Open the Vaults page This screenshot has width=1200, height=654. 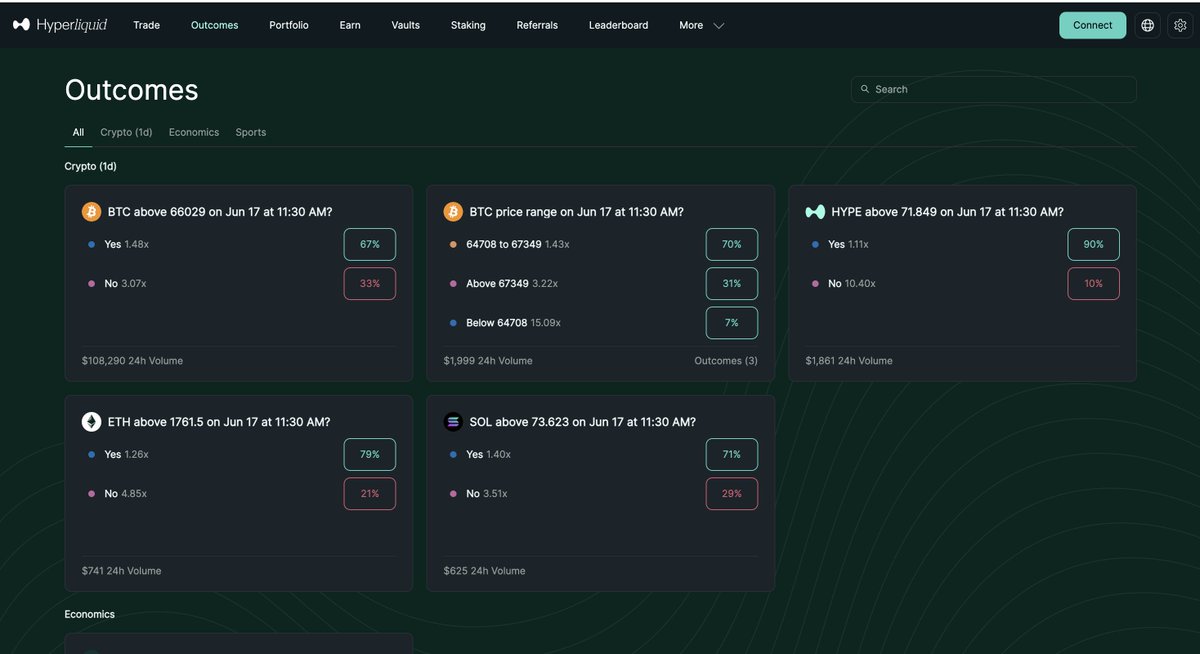tap(406, 25)
